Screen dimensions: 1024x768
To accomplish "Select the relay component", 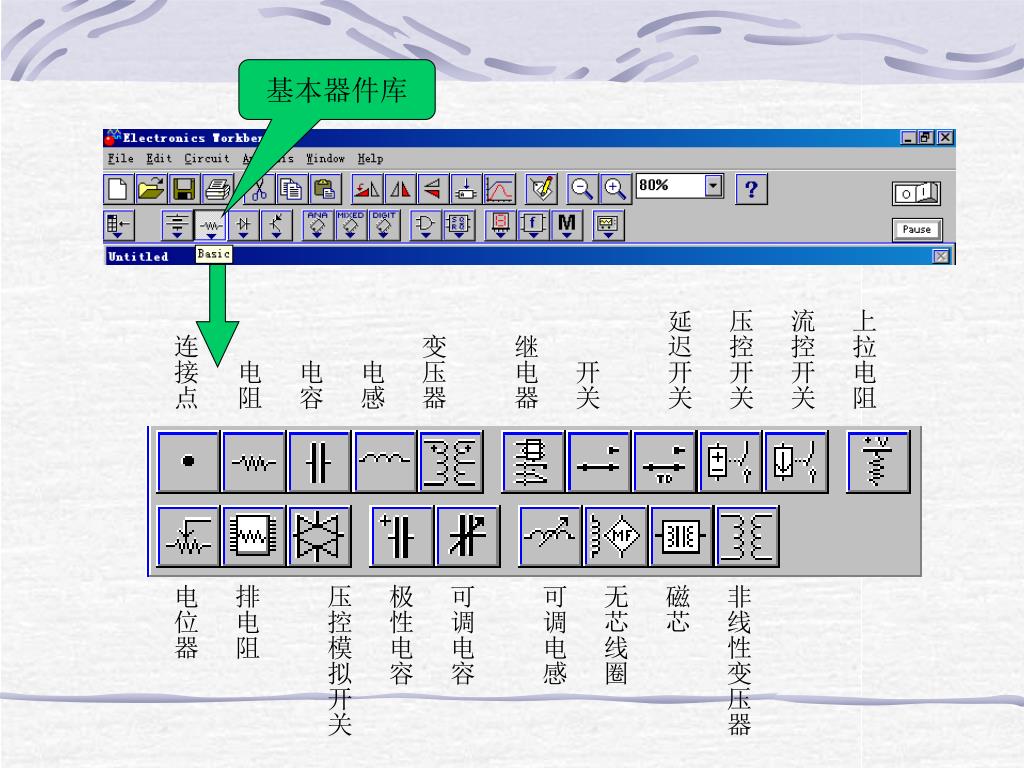I will click(533, 461).
